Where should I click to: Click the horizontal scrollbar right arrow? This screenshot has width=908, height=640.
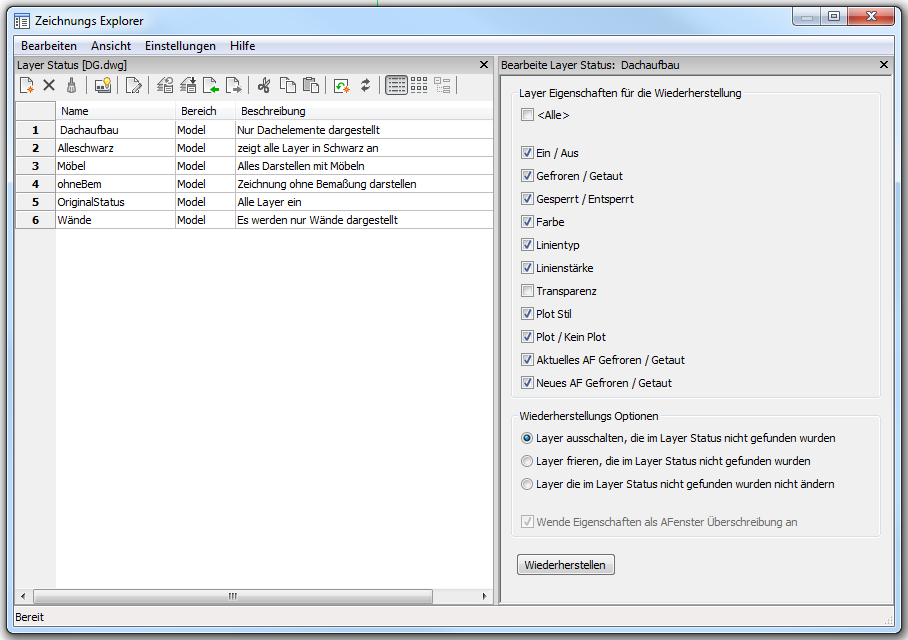click(x=486, y=596)
